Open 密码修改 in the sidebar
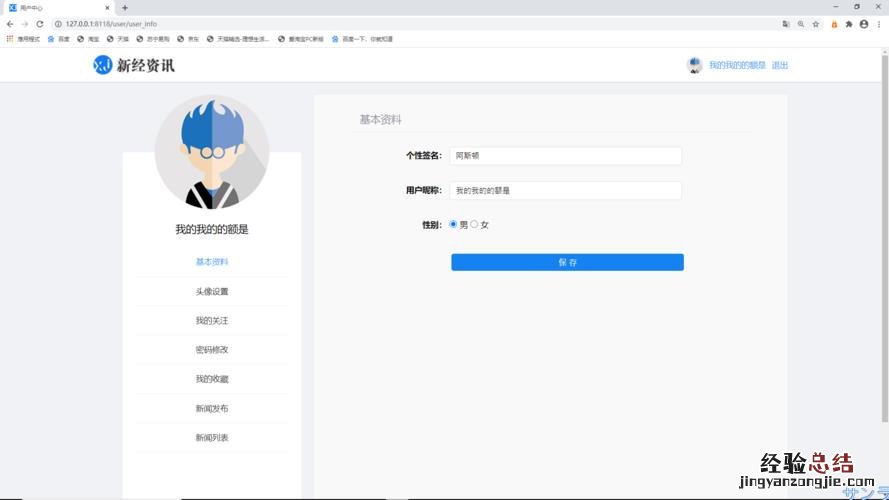 (x=212, y=350)
